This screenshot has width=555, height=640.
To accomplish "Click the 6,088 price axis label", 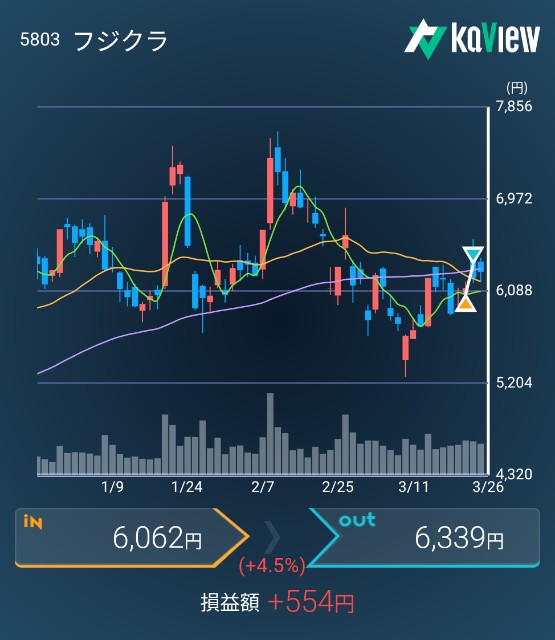I will click(x=514, y=290).
